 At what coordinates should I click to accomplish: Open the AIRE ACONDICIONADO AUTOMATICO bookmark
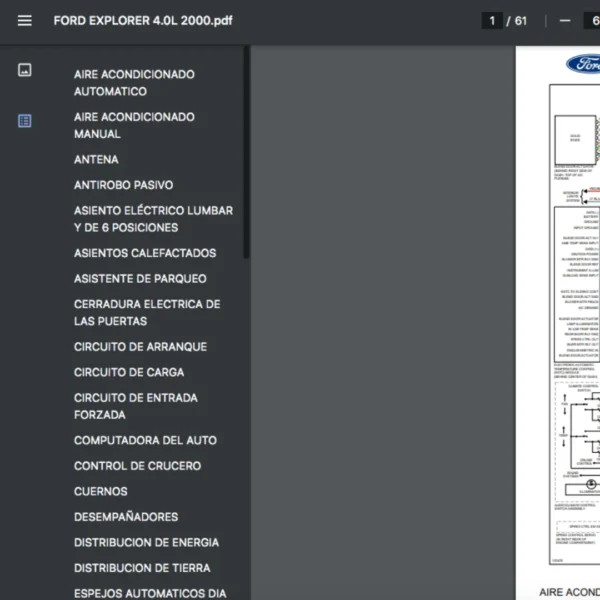tap(134, 83)
